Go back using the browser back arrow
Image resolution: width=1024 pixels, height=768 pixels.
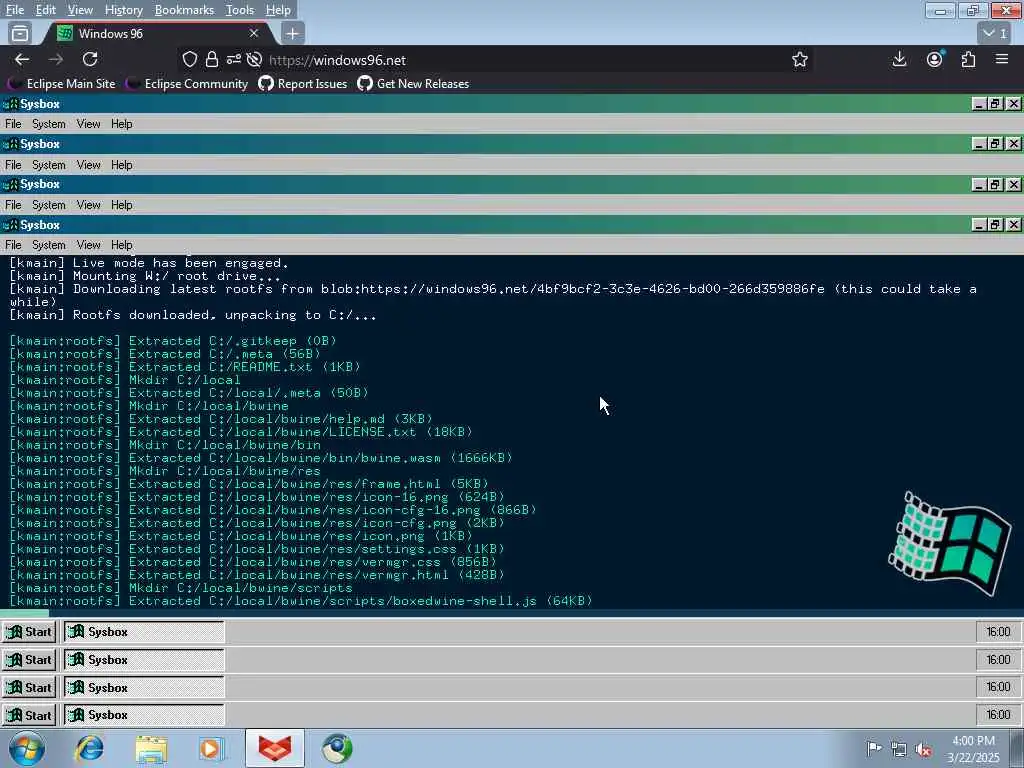click(22, 59)
